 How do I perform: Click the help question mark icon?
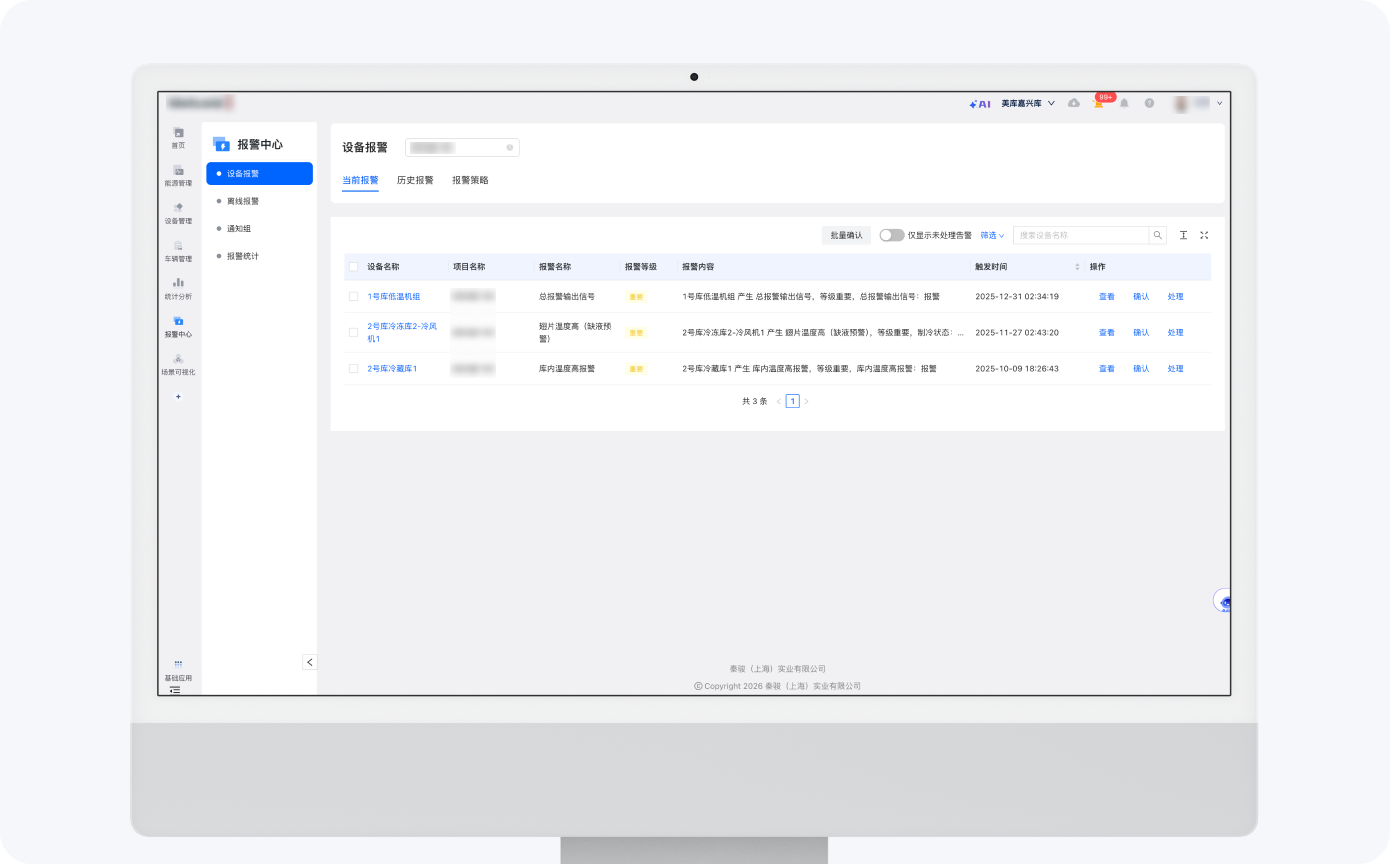[1149, 103]
